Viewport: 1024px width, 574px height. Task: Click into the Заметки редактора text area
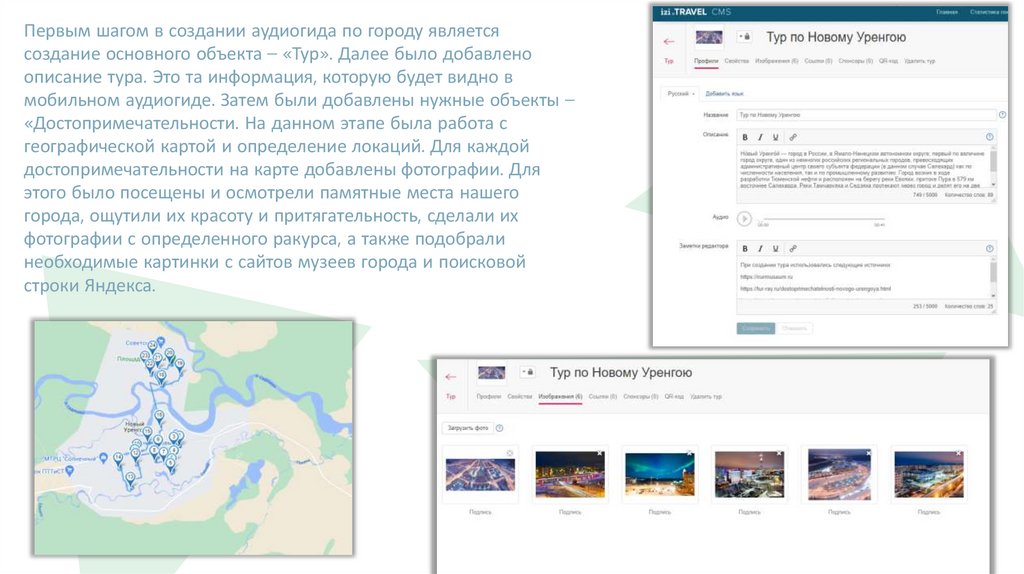(x=863, y=280)
